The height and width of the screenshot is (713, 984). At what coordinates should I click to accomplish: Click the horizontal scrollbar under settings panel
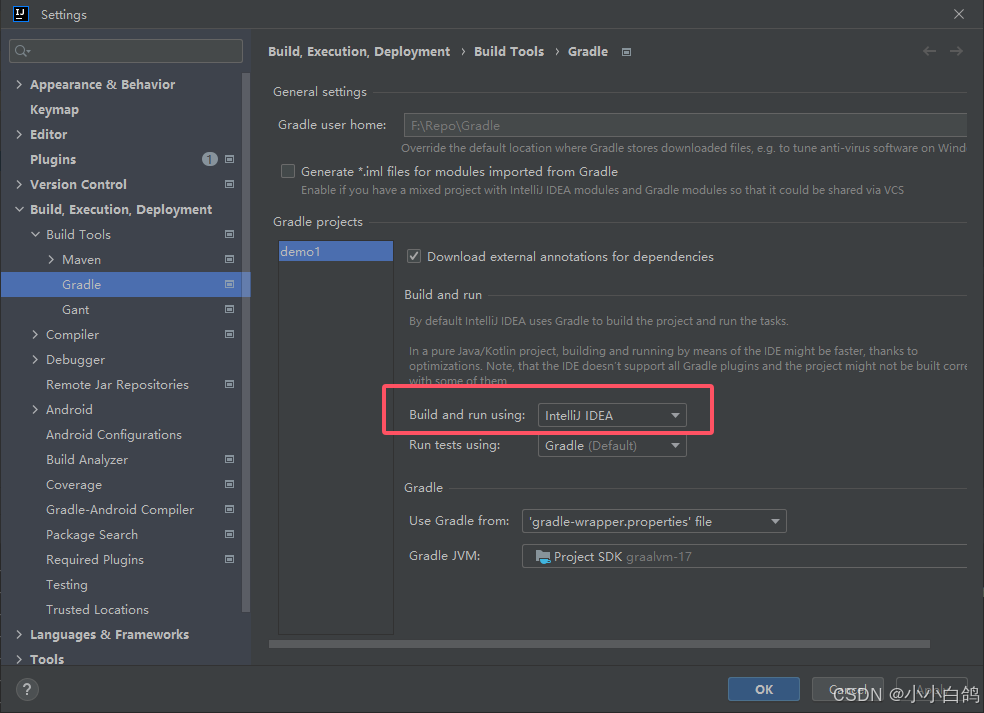(x=599, y=644)
